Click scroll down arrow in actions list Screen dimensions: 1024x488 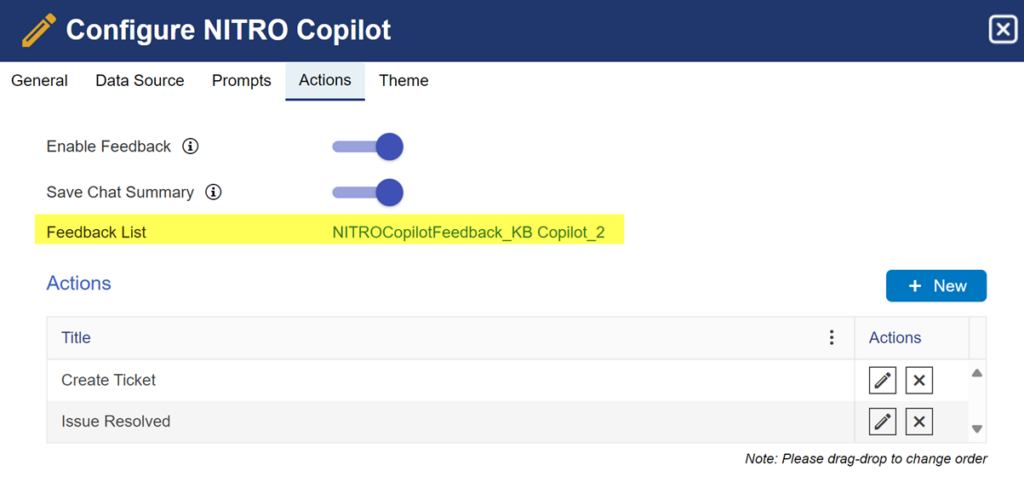click(x=977, y=429)
